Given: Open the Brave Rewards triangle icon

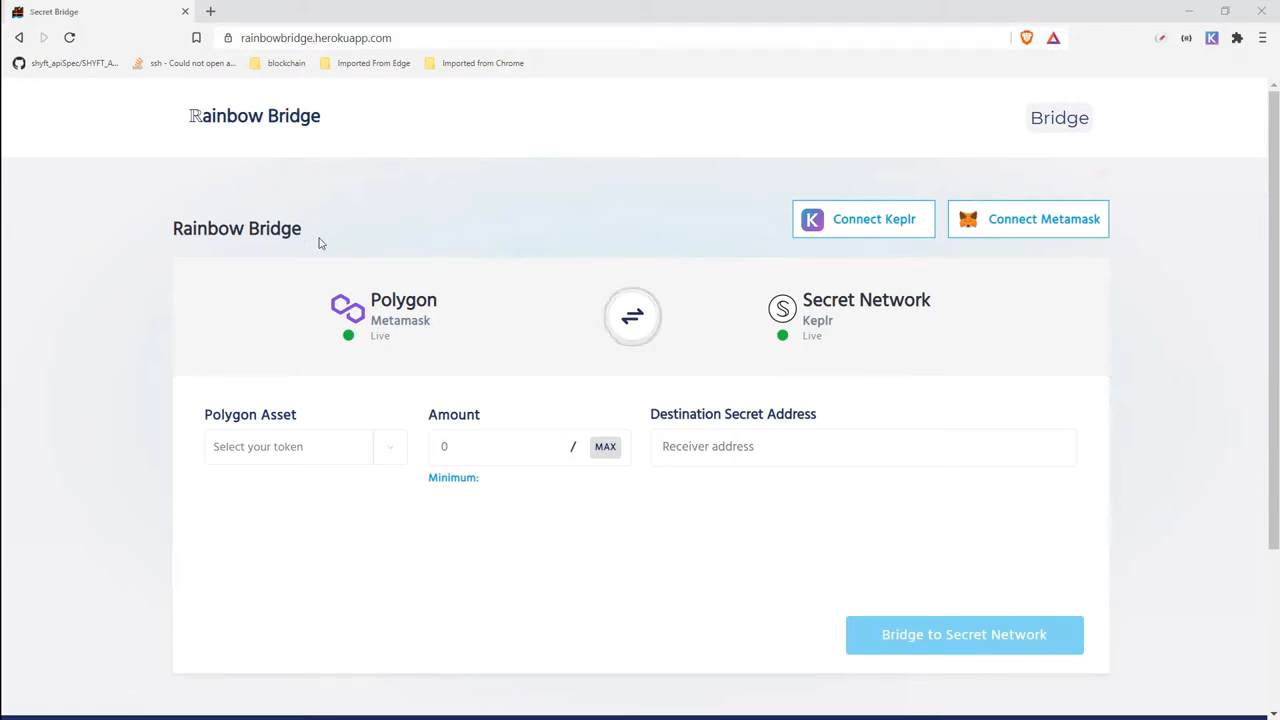Looking at the screenshot, I should click(1053, 38).
